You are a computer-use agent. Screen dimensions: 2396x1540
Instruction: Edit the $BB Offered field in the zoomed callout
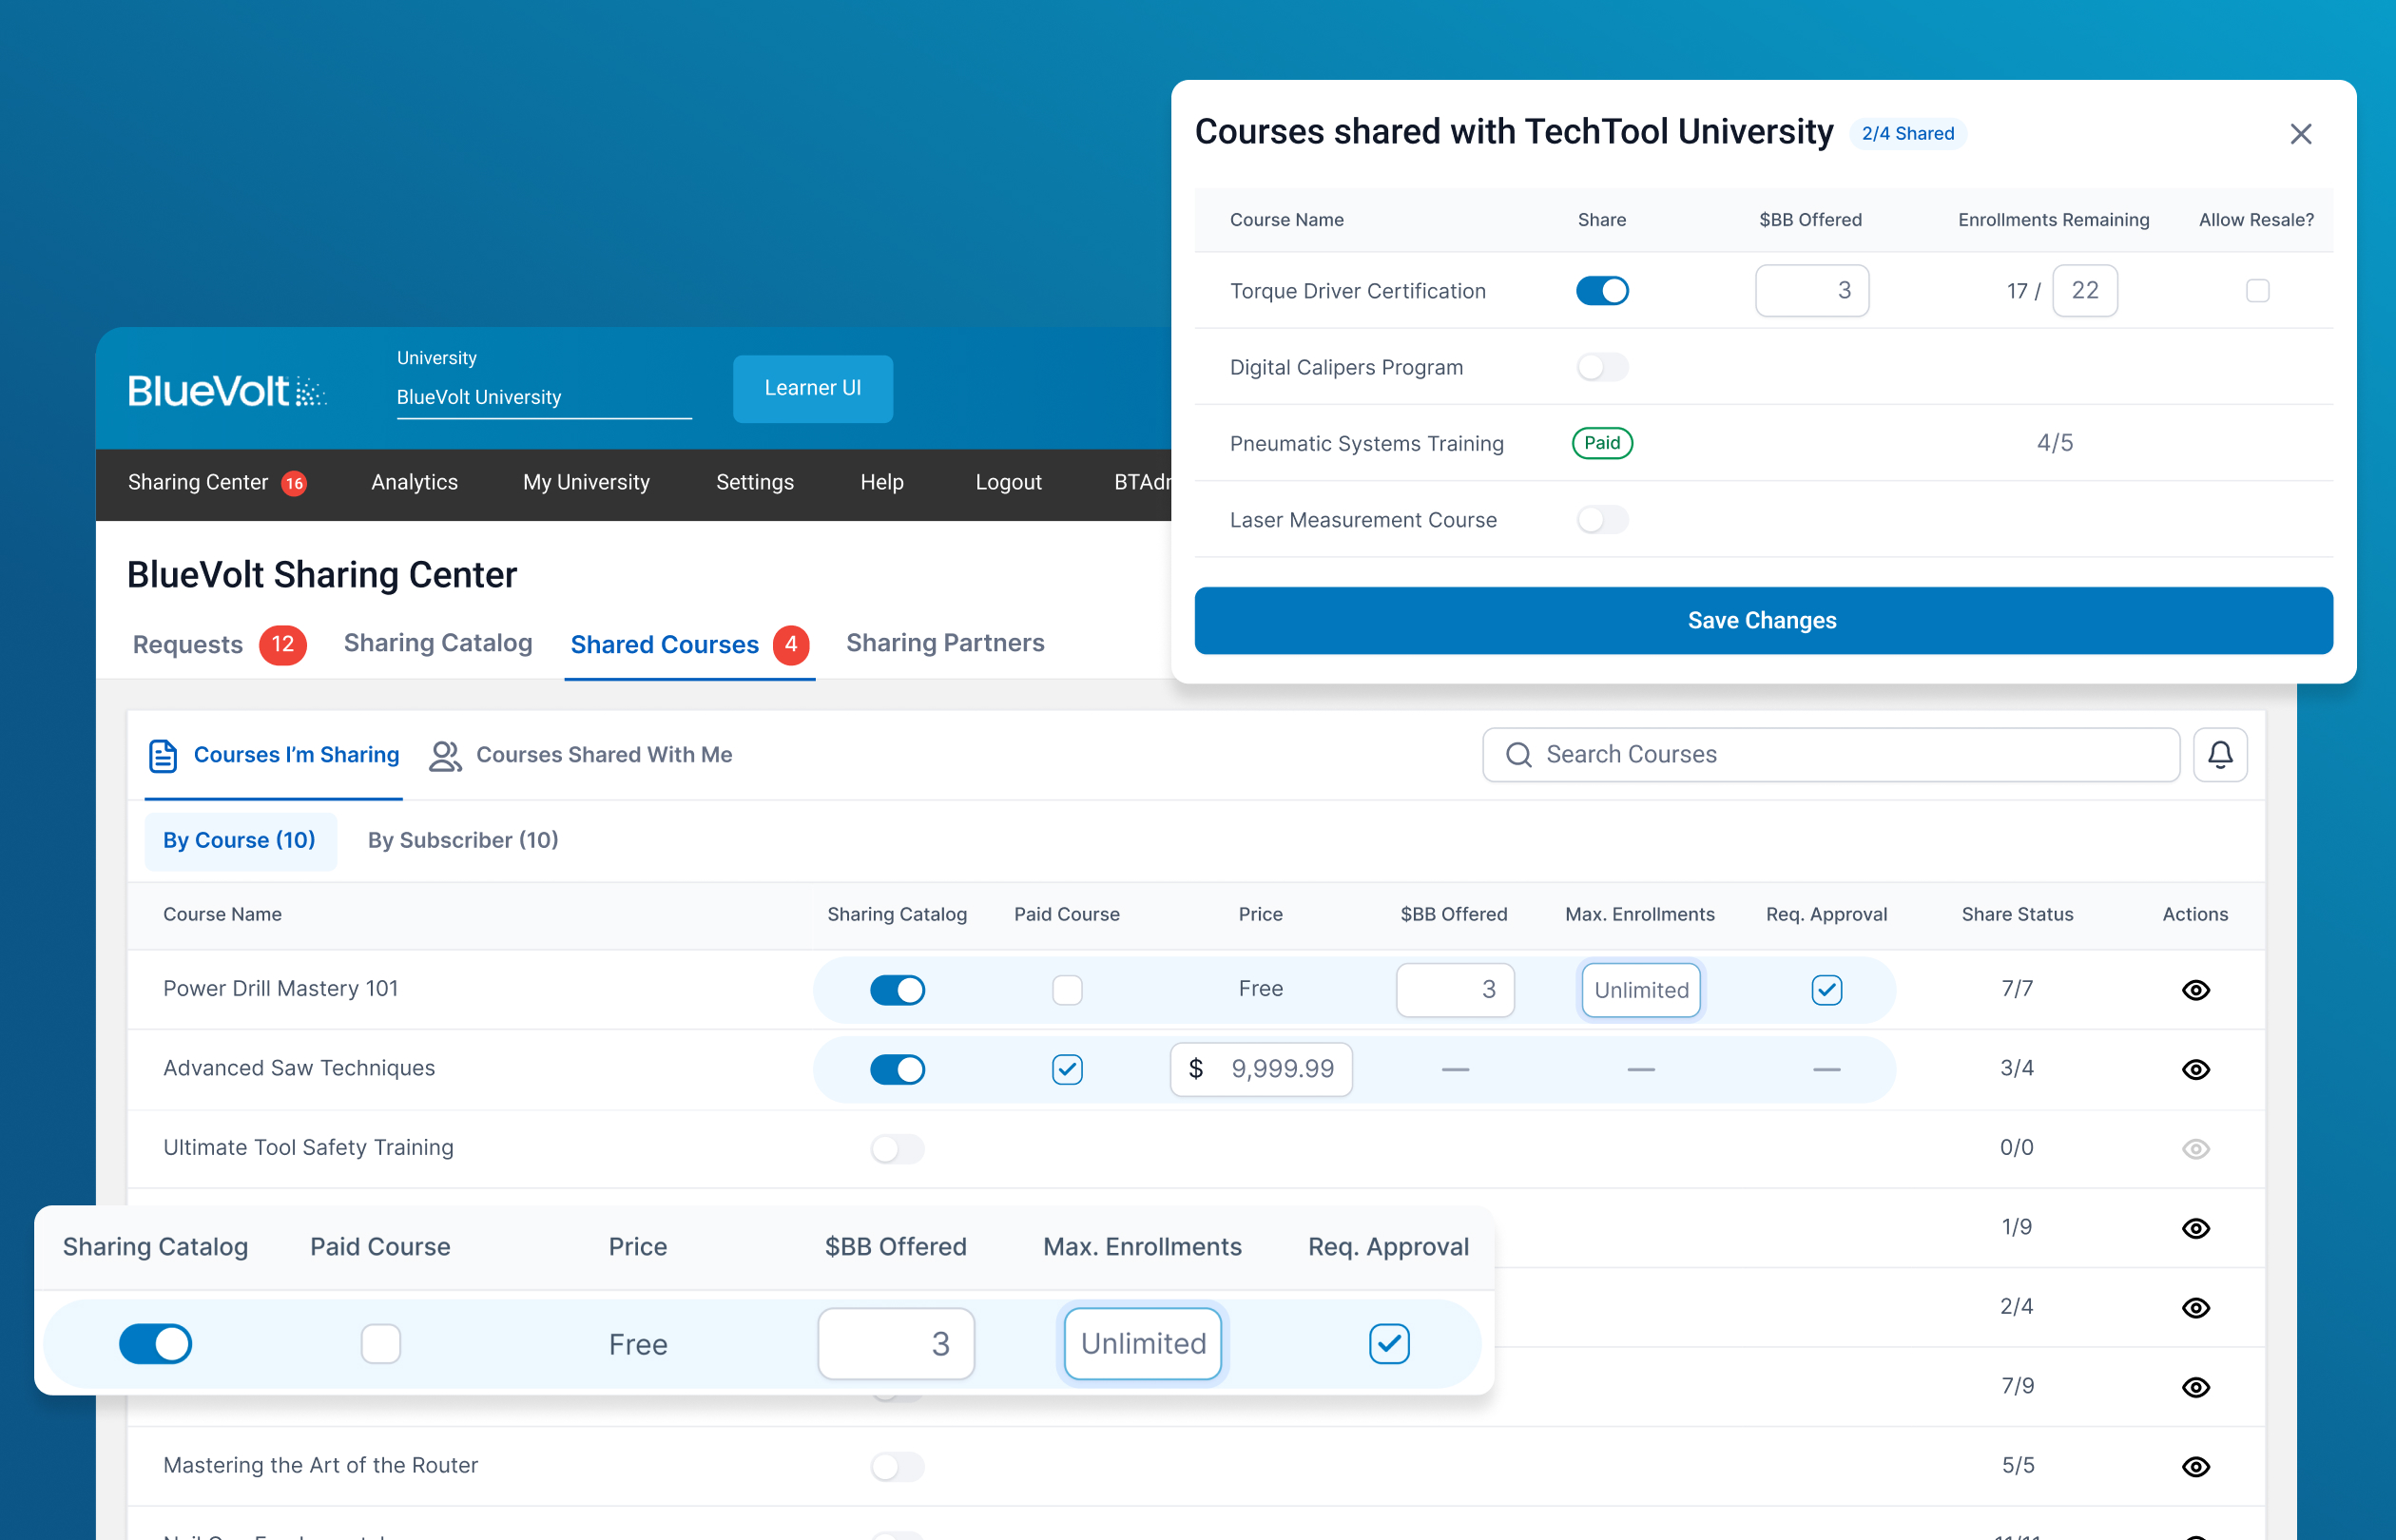tap(895, 1344)
